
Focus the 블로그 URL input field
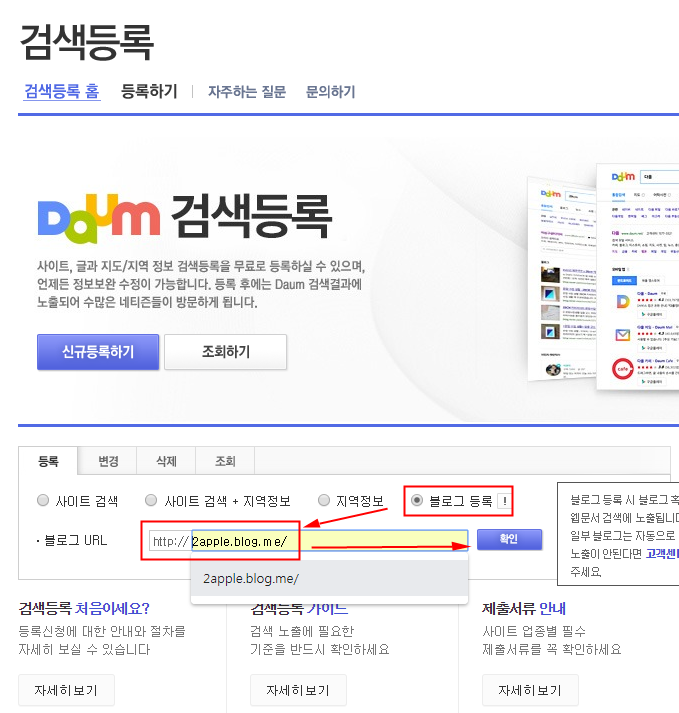coord(330,541)
